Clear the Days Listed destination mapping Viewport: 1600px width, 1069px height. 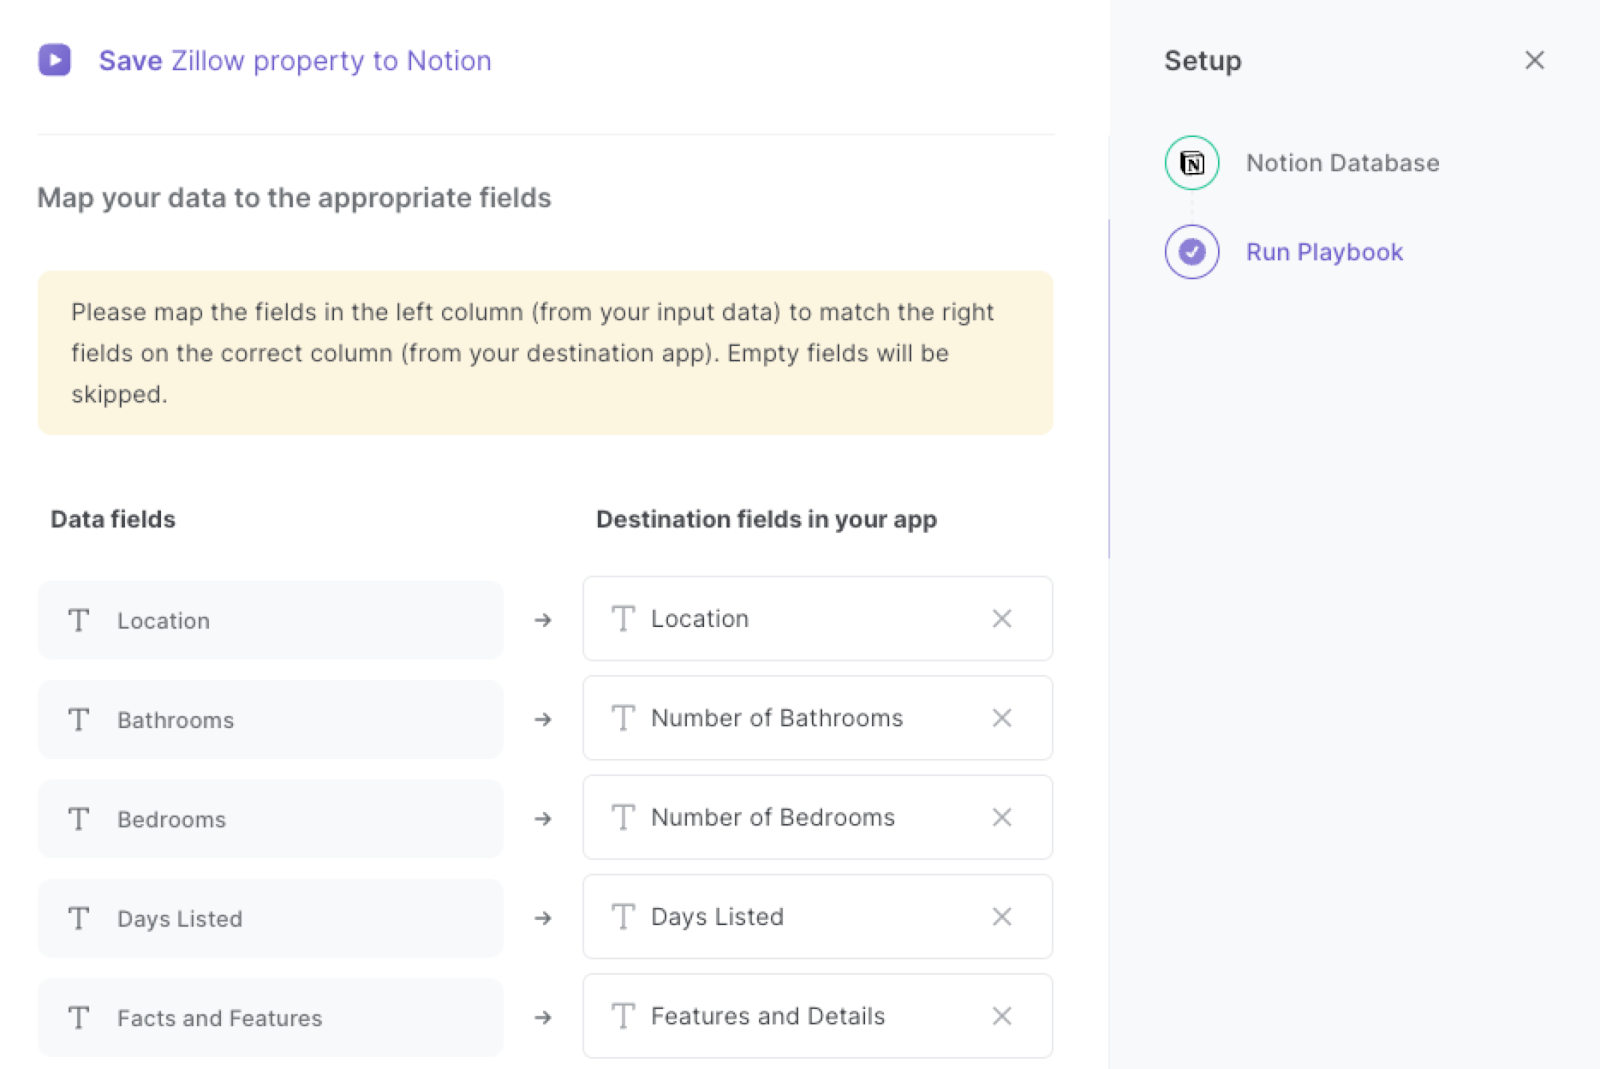pos(1001,916)
